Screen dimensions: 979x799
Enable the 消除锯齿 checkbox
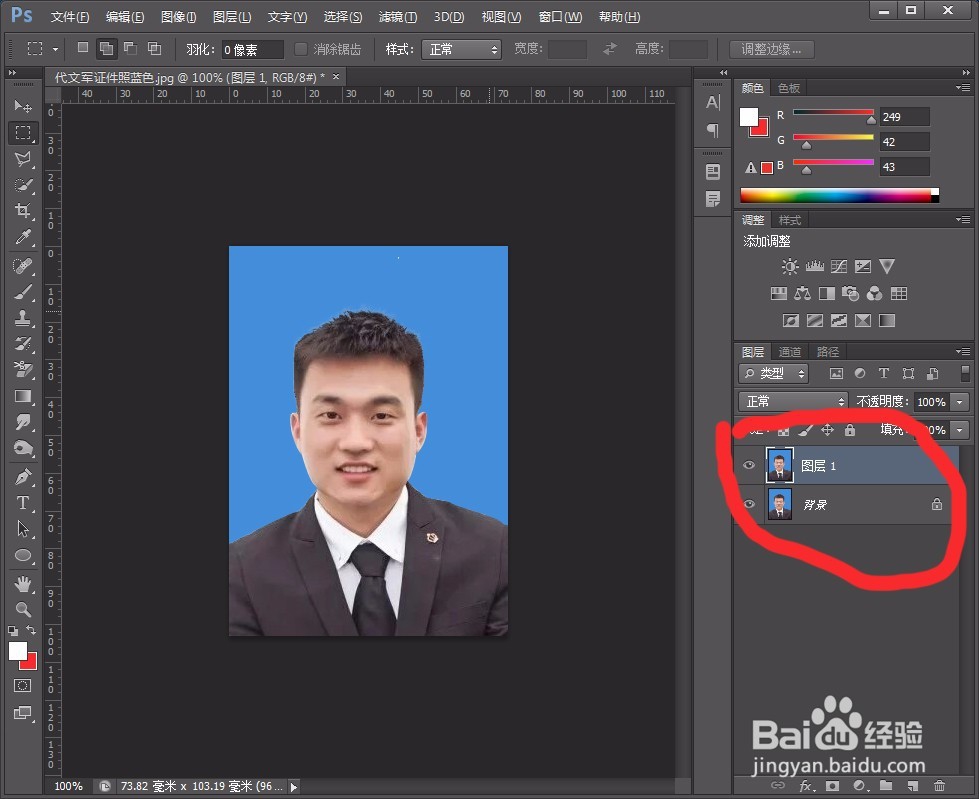tap(302, 49)
